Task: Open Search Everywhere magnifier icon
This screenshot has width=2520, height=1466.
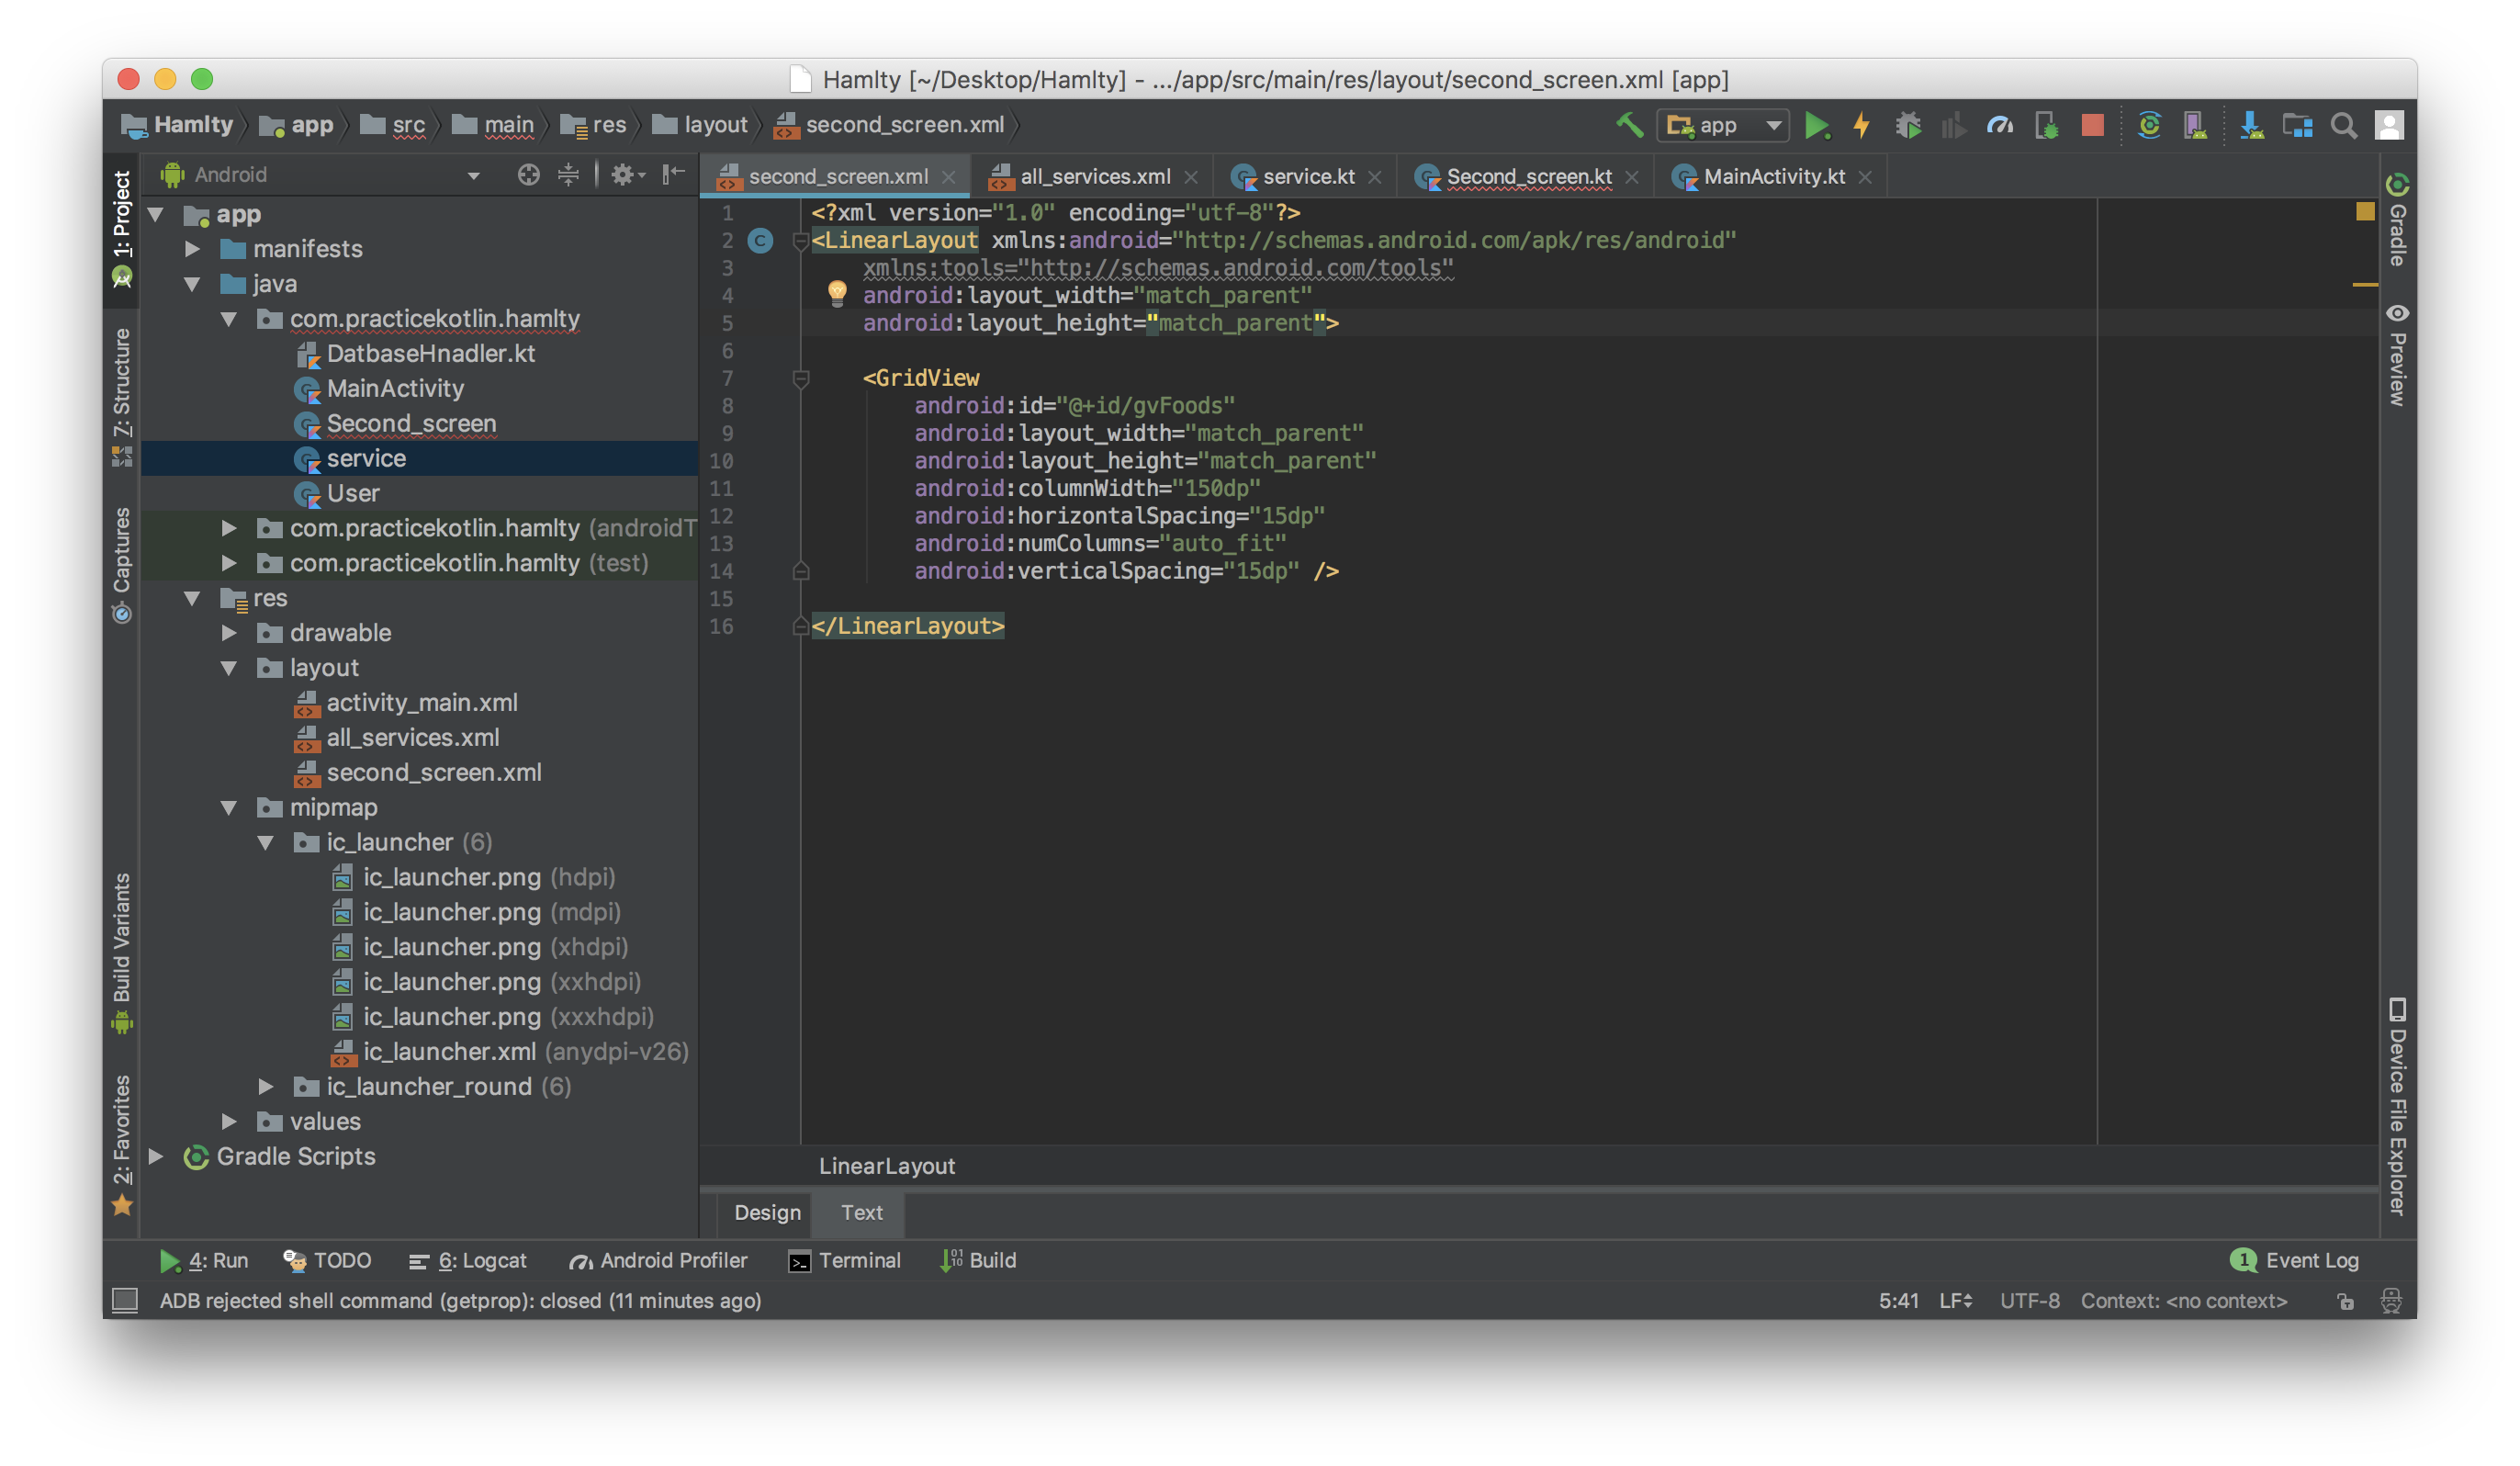Action: point(2343,126)
